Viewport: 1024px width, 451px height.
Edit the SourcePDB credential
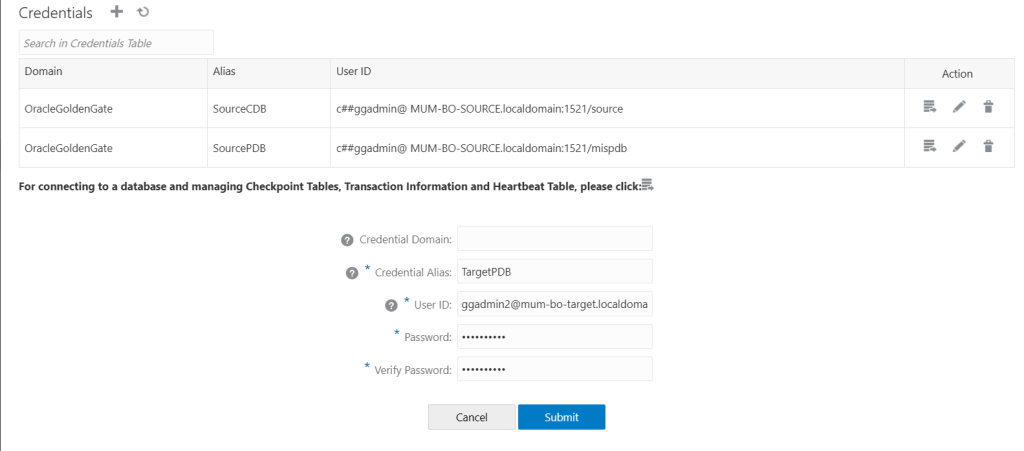tap(959, 147)
